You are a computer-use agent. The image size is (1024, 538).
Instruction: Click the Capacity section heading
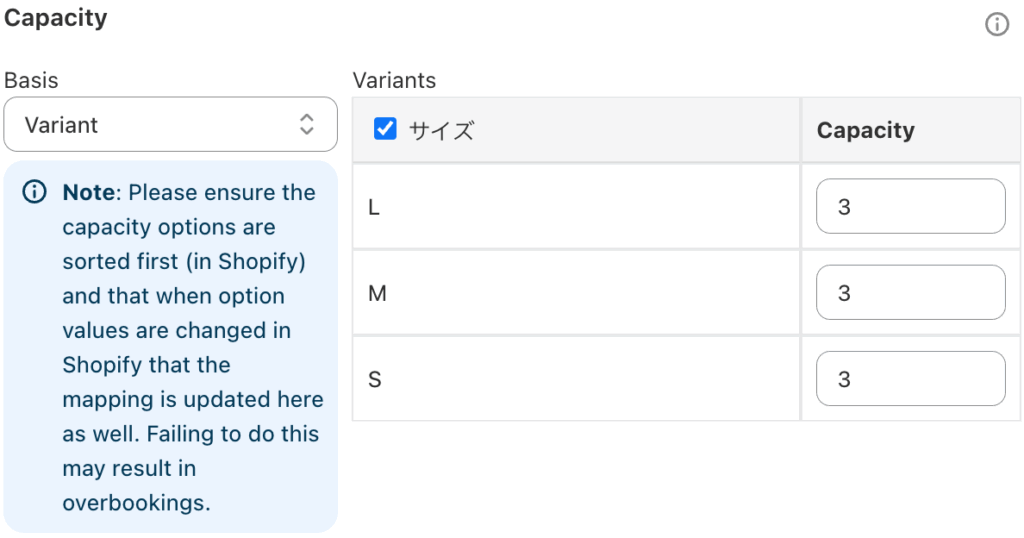tap(56, 18)
